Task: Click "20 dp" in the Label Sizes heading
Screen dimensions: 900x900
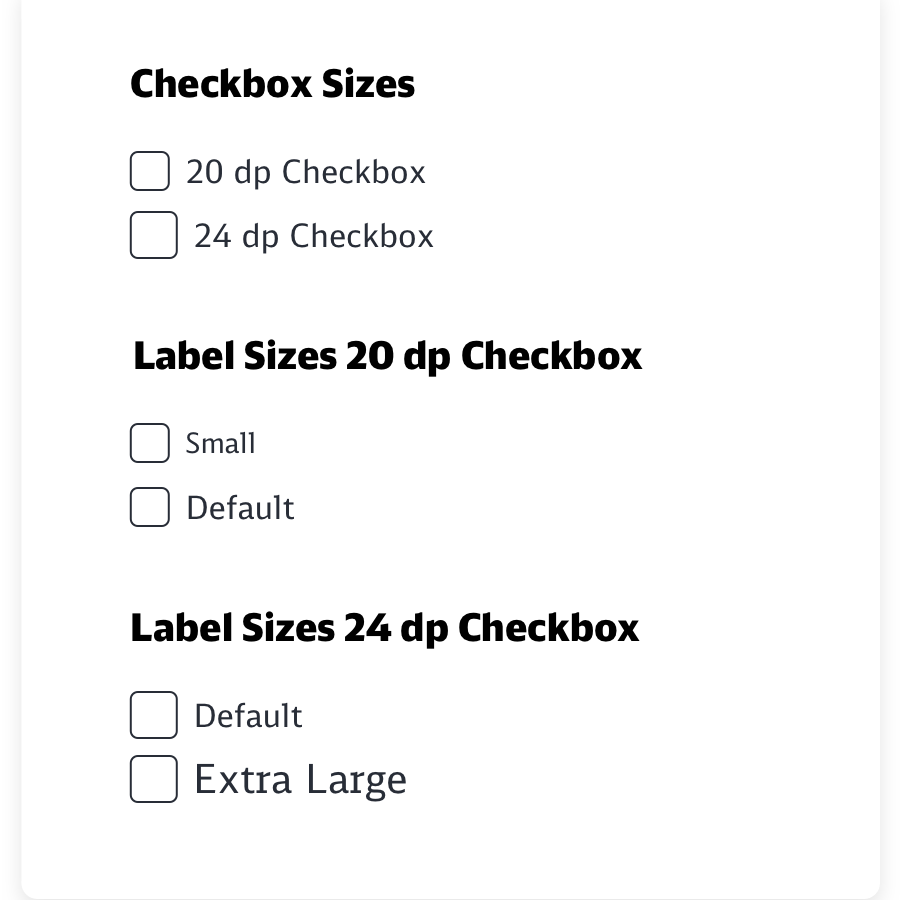Action: coord(398,357)
